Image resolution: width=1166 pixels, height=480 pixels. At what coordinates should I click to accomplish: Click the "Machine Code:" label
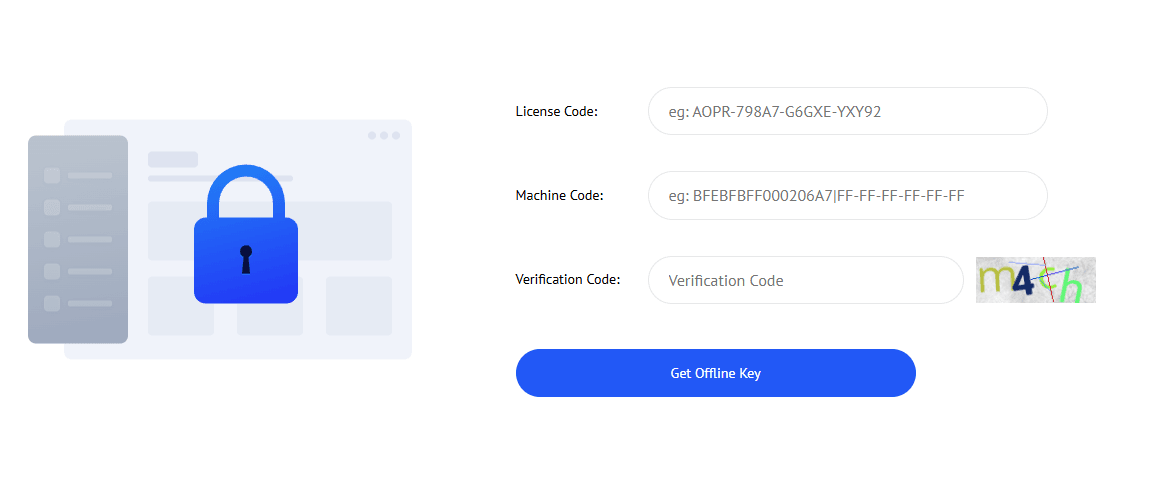(559, 195)
